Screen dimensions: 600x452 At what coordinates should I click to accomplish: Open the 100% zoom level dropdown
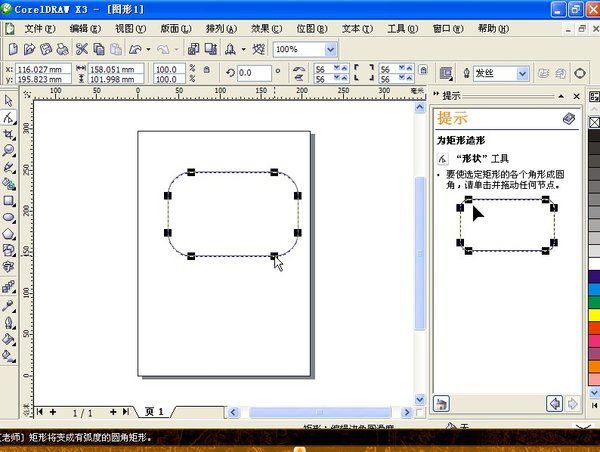pos(331,49)
